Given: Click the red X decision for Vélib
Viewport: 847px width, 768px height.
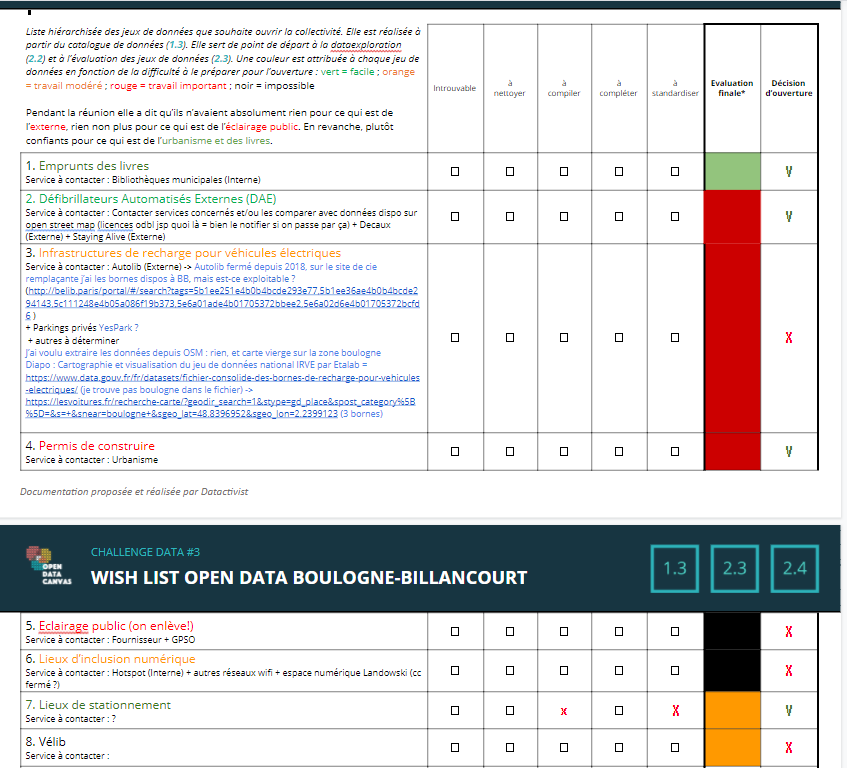Looking at the screenshot, I should 789,747.
